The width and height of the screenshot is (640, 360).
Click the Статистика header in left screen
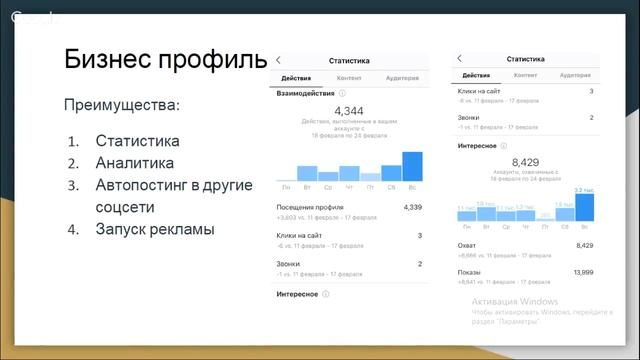pos(349,60)
